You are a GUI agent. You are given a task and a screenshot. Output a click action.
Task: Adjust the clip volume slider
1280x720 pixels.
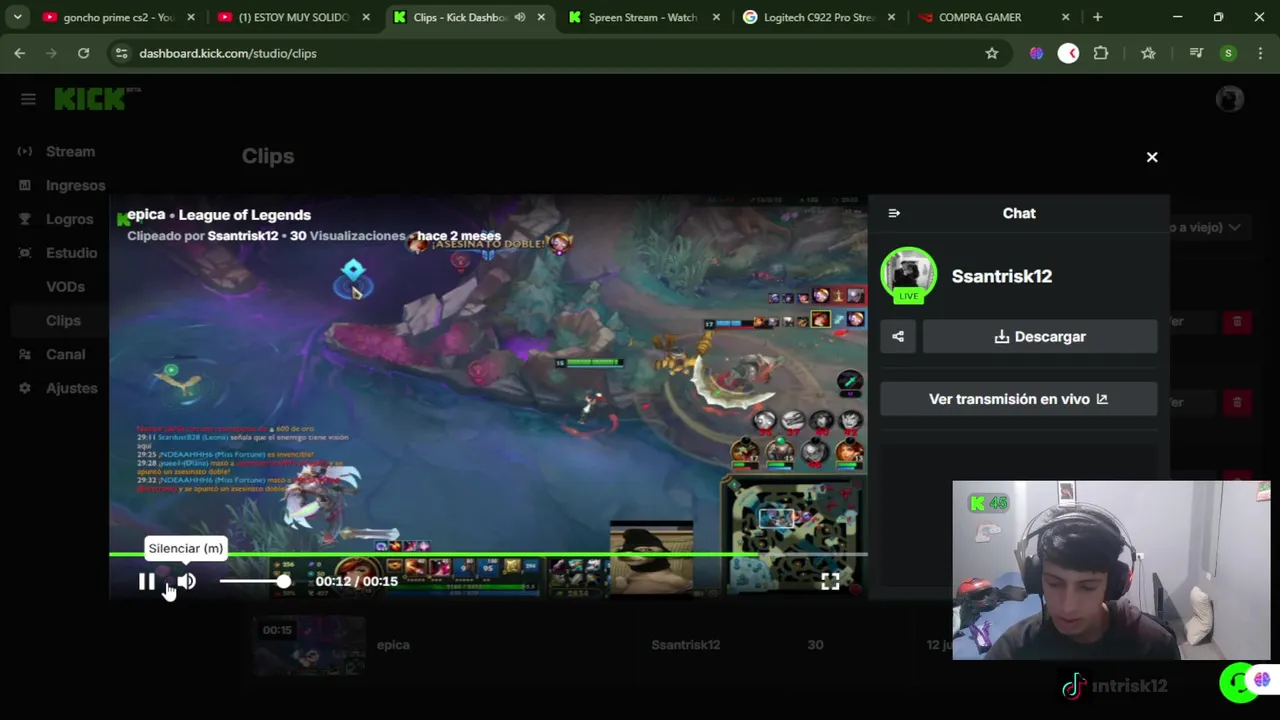click(254, 581)
